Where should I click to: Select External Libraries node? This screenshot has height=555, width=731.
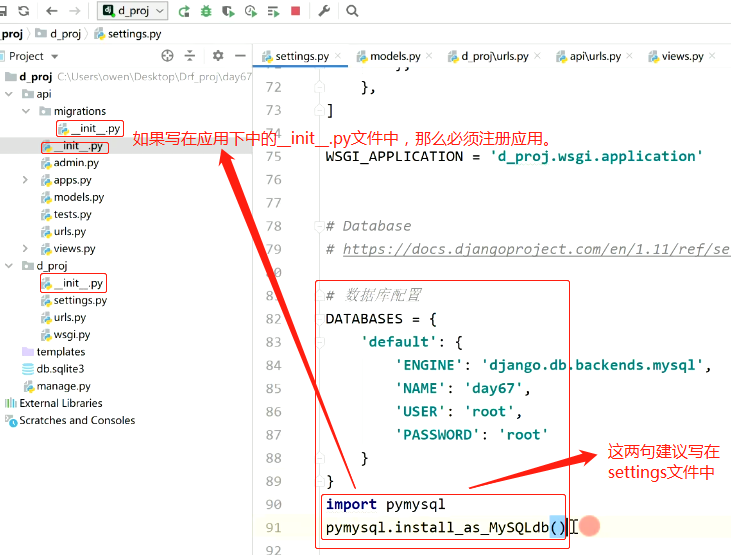click(54, 403)
